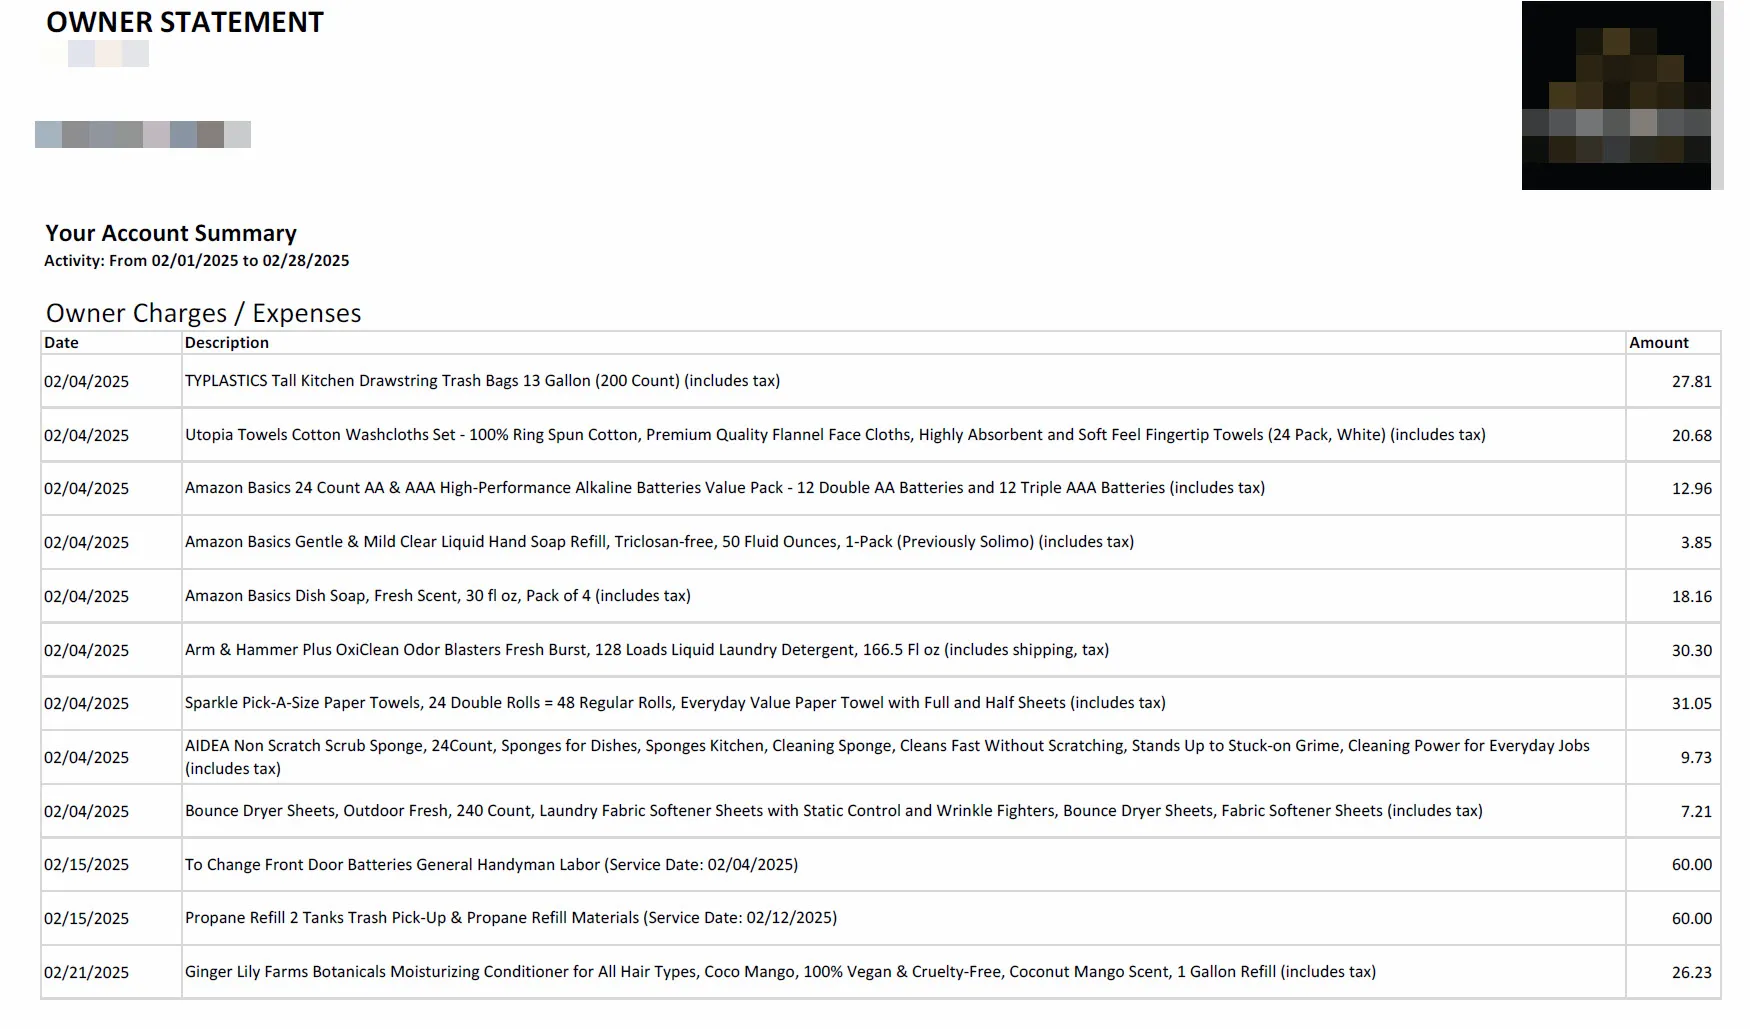
Task: Click the Propane Refill 2 Tanks description
Action: click(x=510, y=918)
